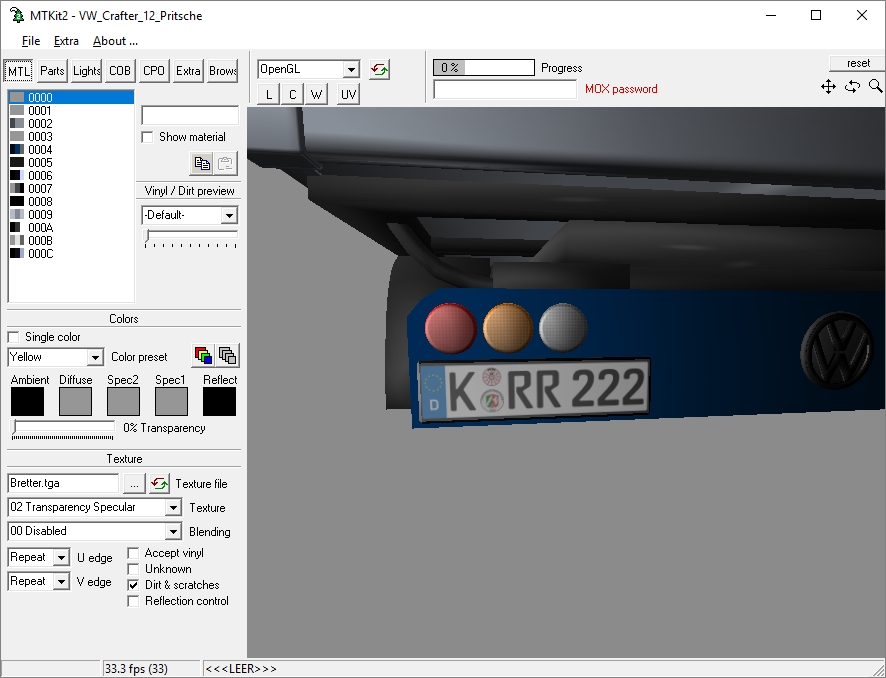Select the move/pan view tool icon
Screen dimensions: 886x678
[828, 86]
